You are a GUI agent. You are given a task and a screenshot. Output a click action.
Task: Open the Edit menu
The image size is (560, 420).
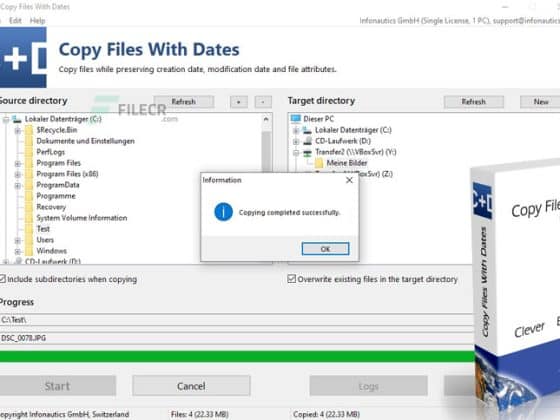[x=15, y=20]
